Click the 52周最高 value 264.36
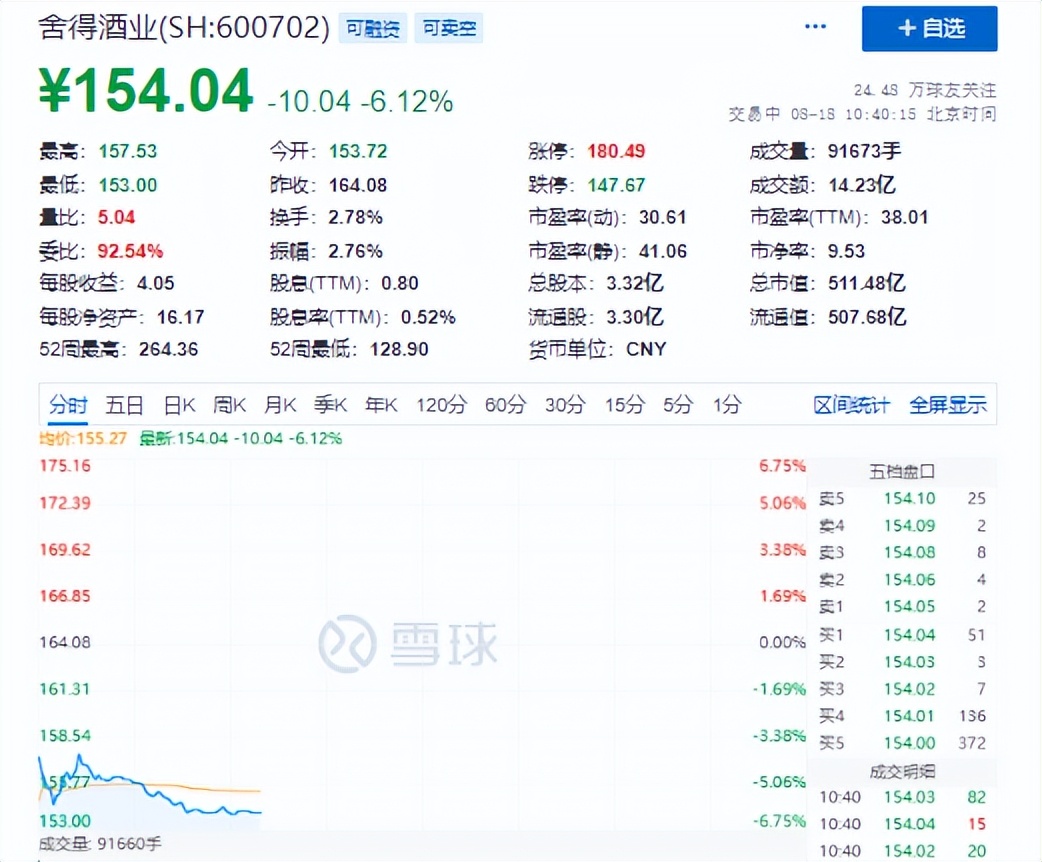 [x=168, y=349]
